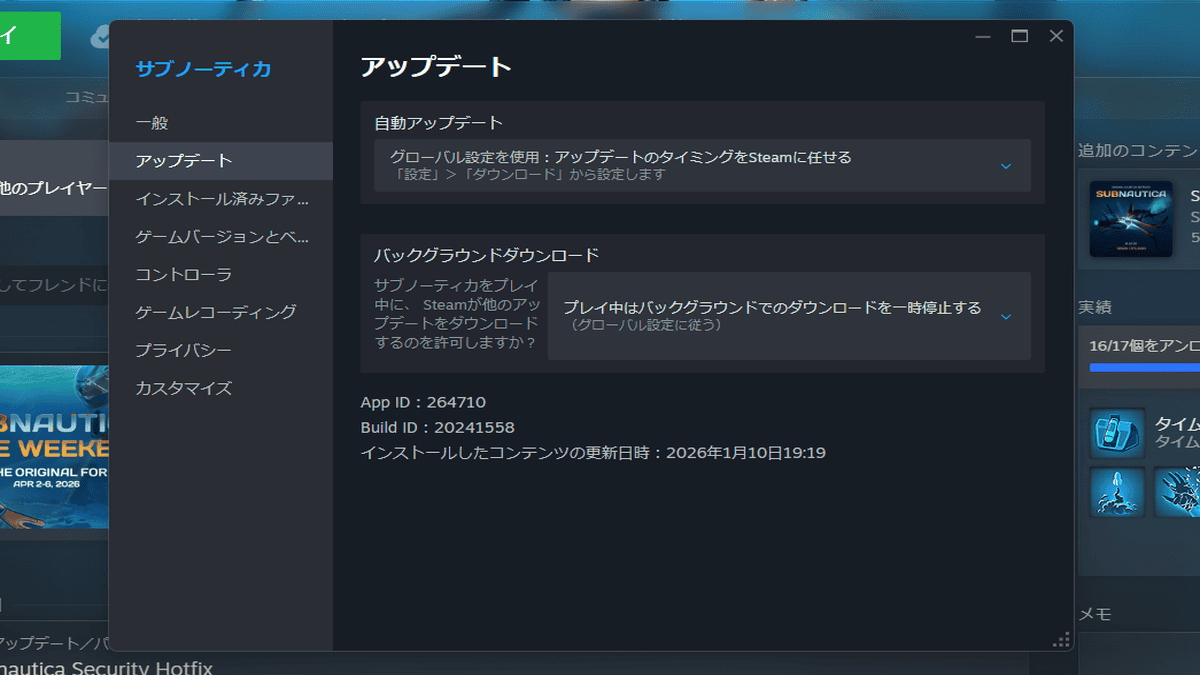Click the first small achievement icon in the bottom row

(x=1117, y=492)
